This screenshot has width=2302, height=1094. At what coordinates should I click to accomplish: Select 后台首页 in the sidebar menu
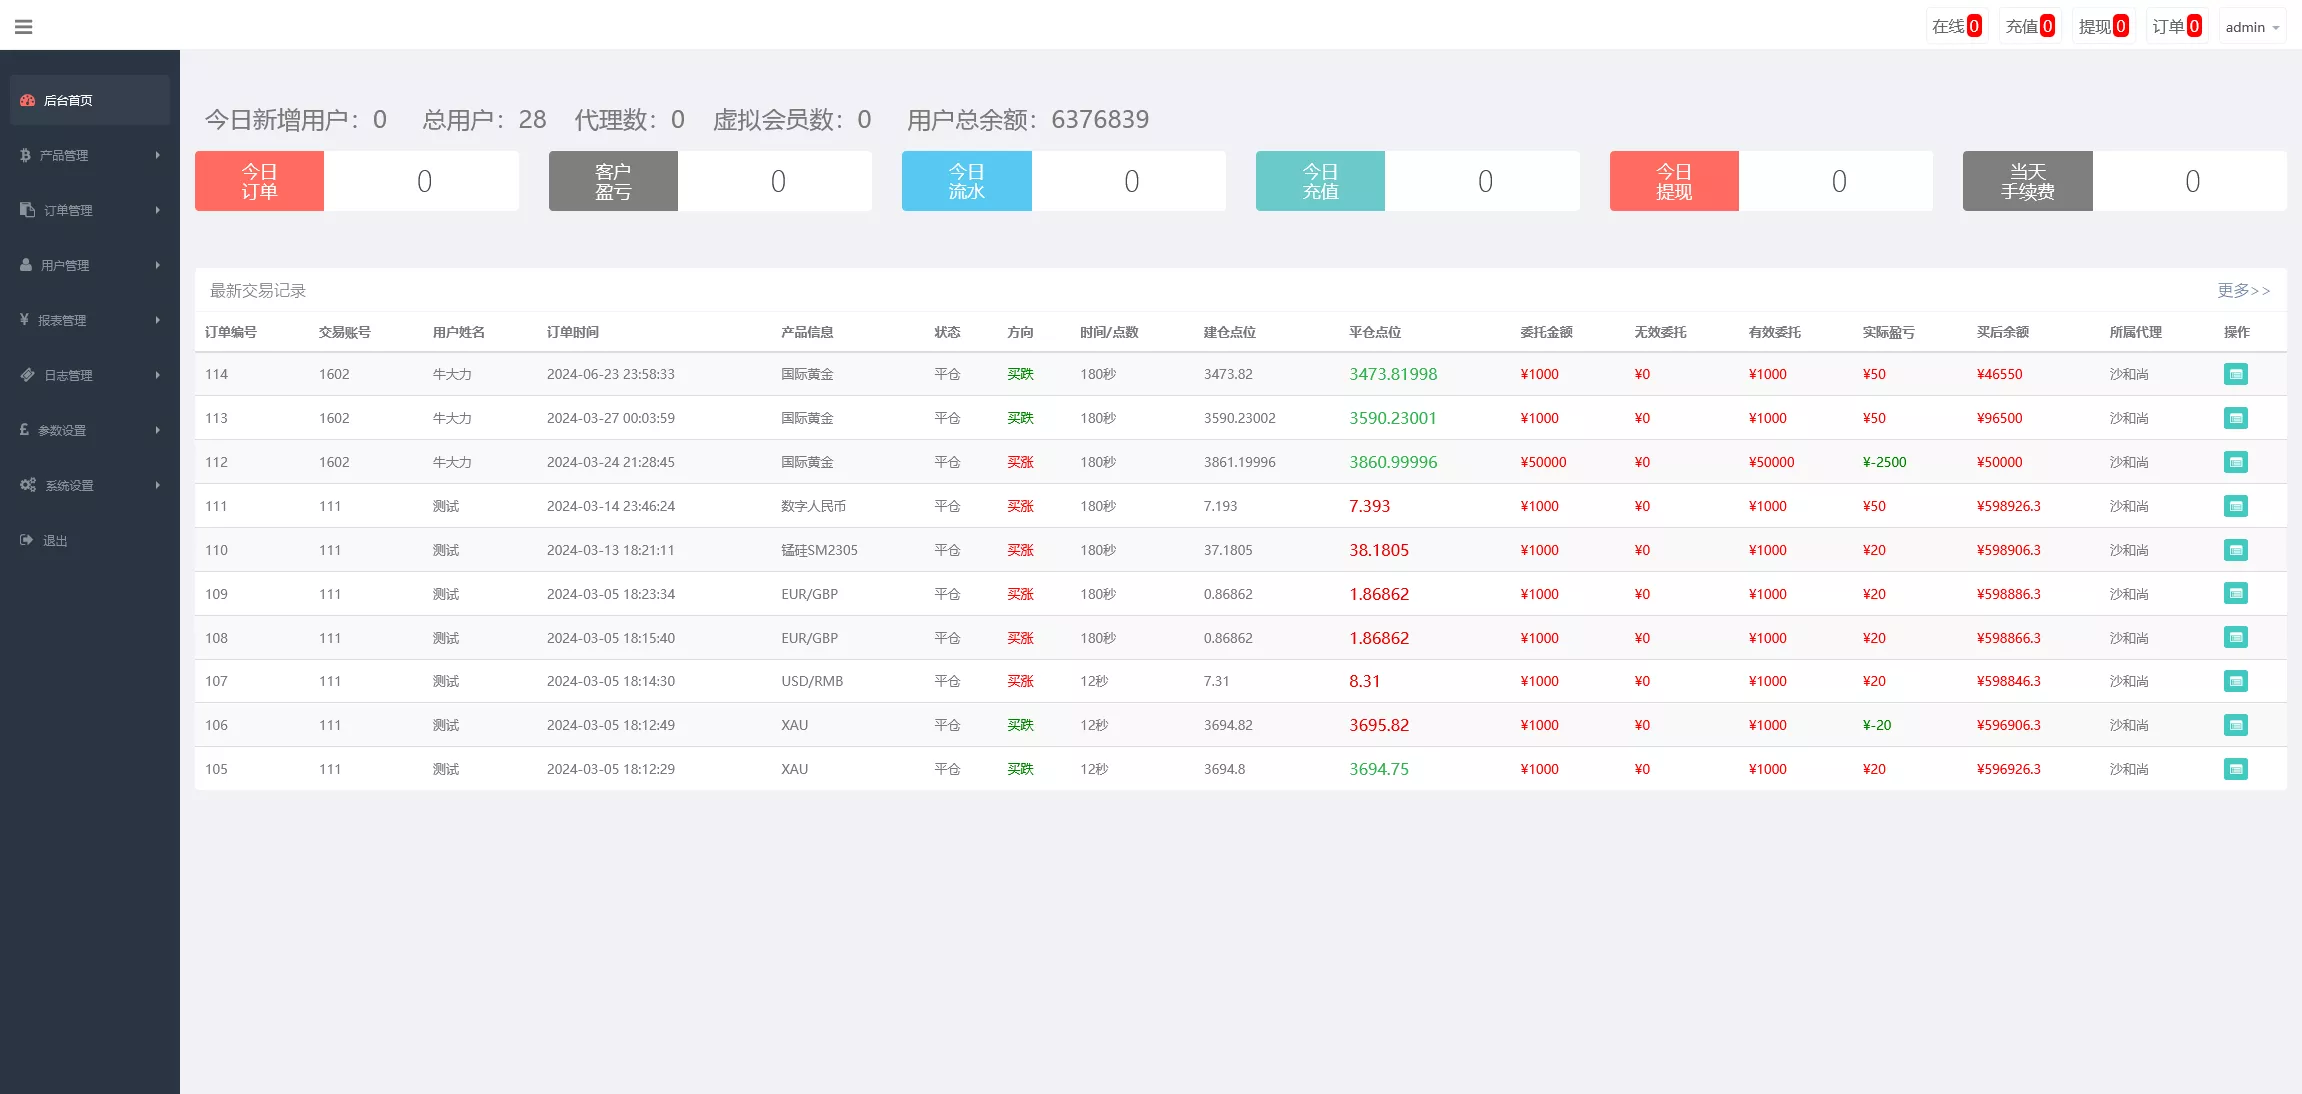pos(68,99)
